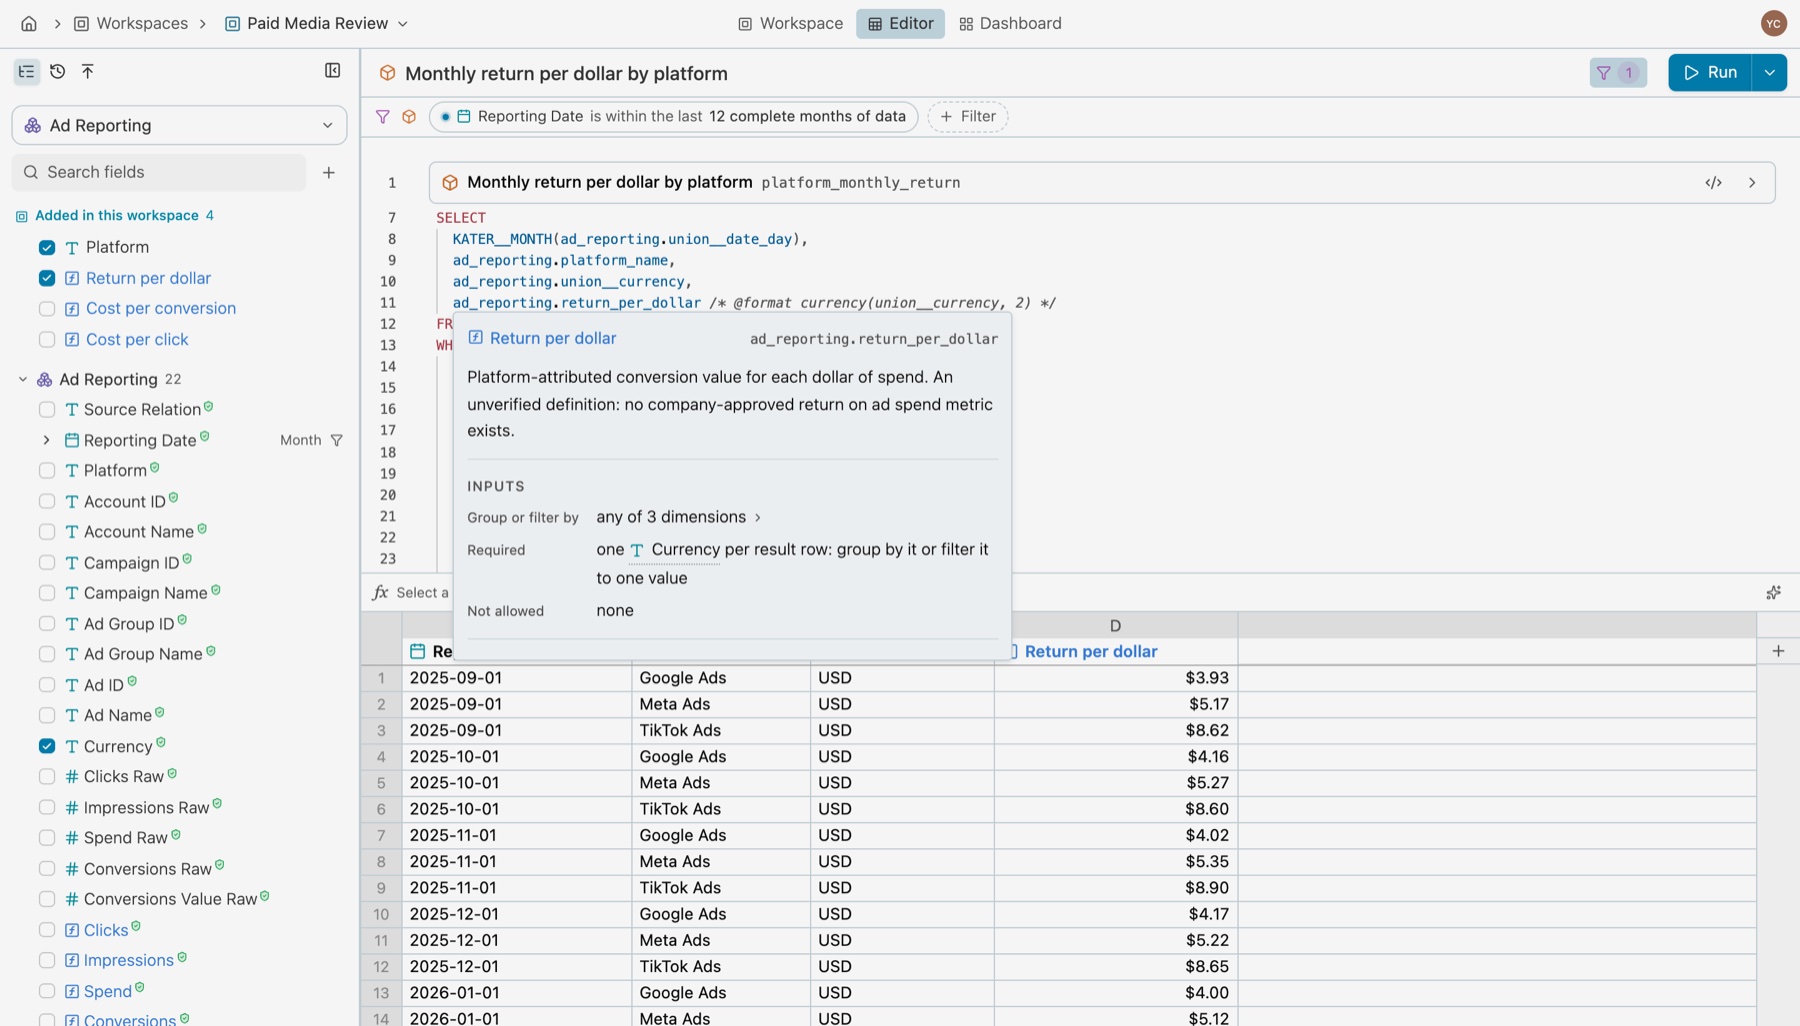Open the Run options dropdown arrow
This screenshot has width=1800, height=1026.
1770,72
